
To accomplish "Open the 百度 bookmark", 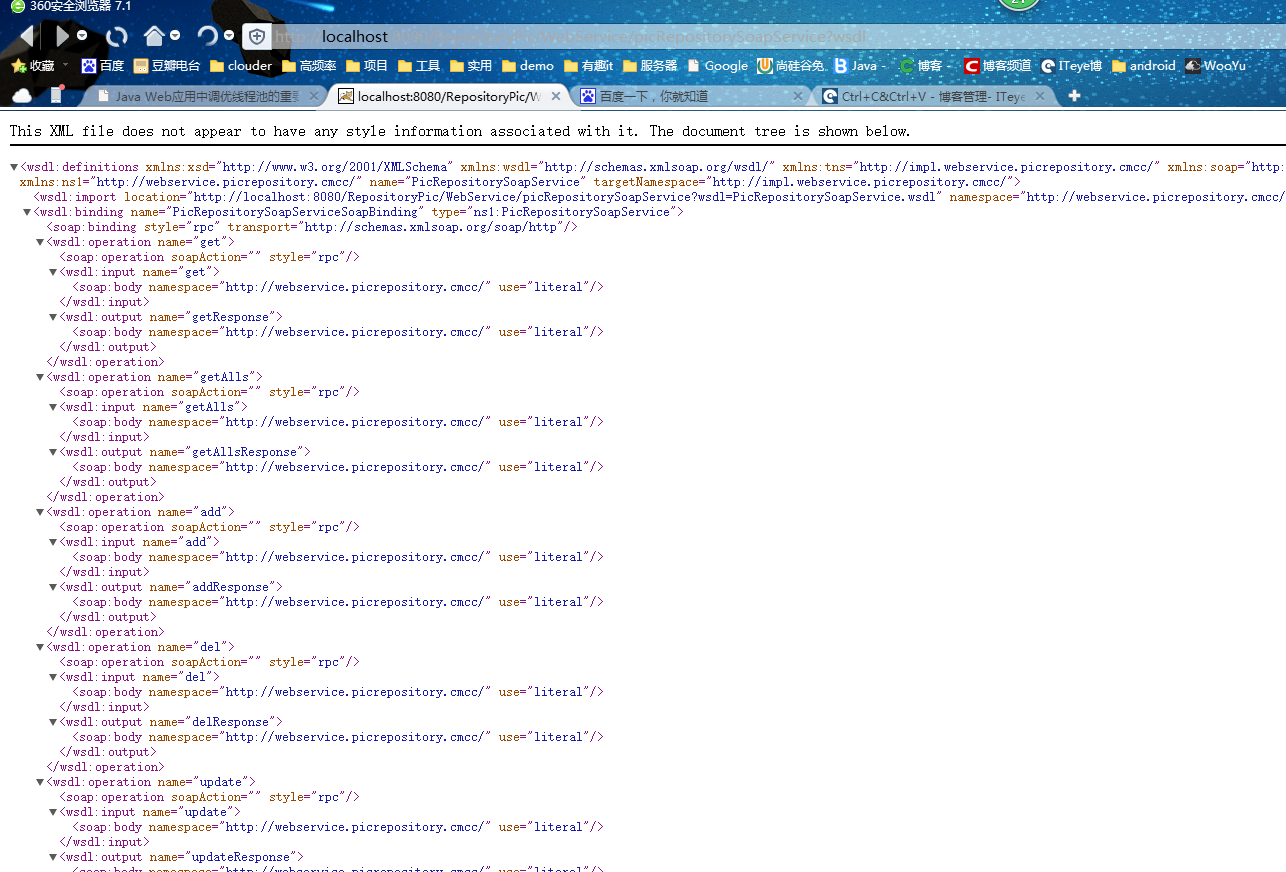I will tap(103, 65).
